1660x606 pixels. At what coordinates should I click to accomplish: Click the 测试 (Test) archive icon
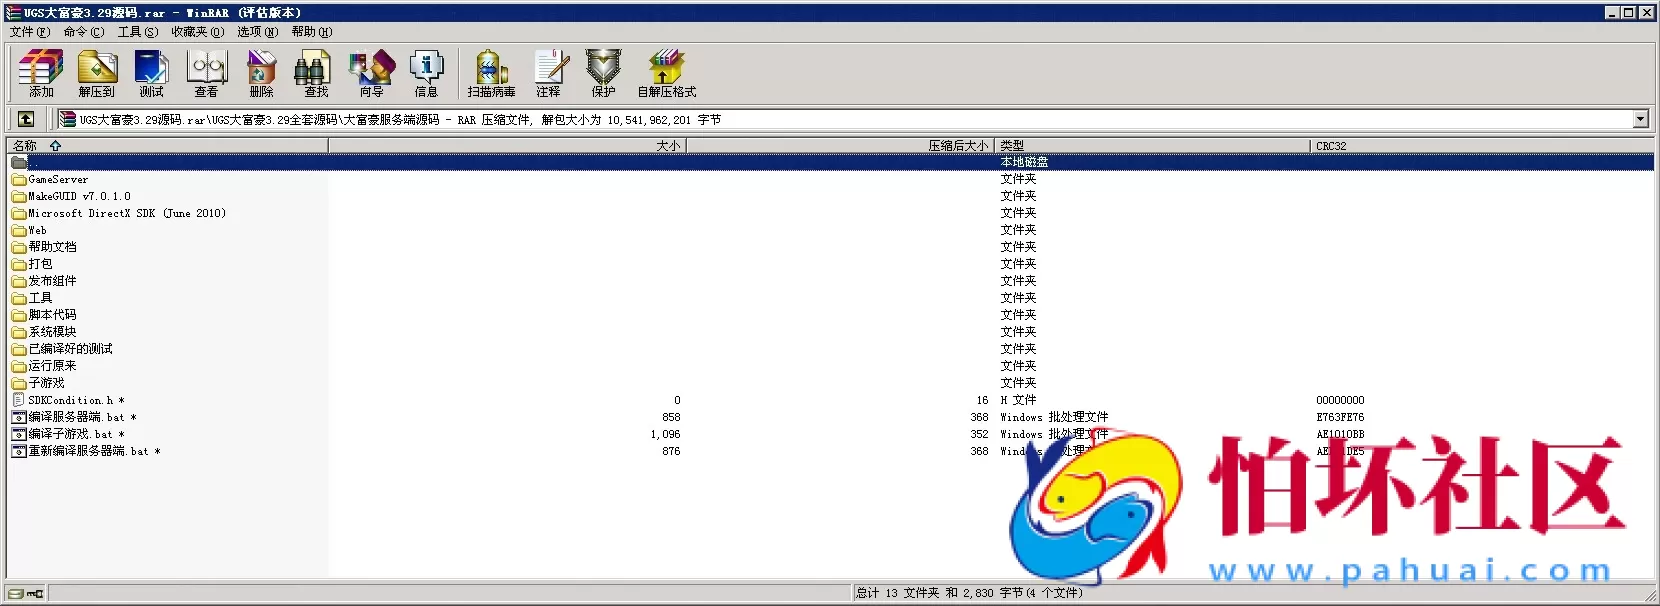[152, 74]
